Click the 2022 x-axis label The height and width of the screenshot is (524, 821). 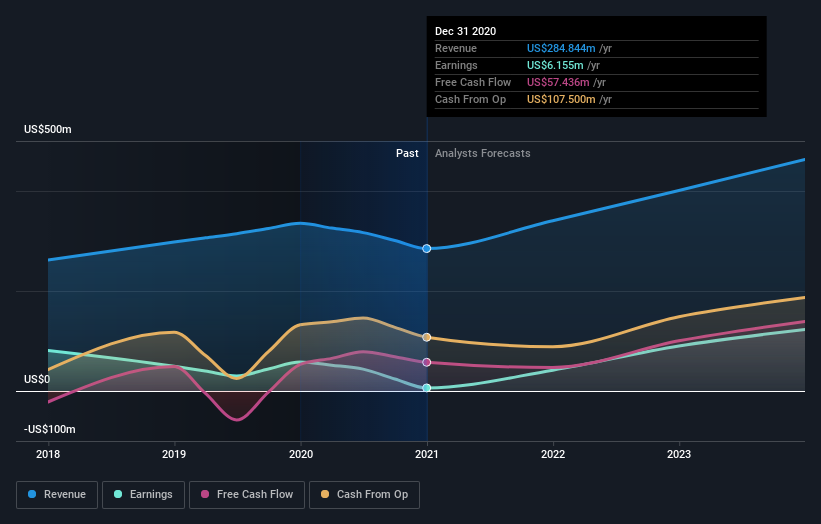point(553,454)
